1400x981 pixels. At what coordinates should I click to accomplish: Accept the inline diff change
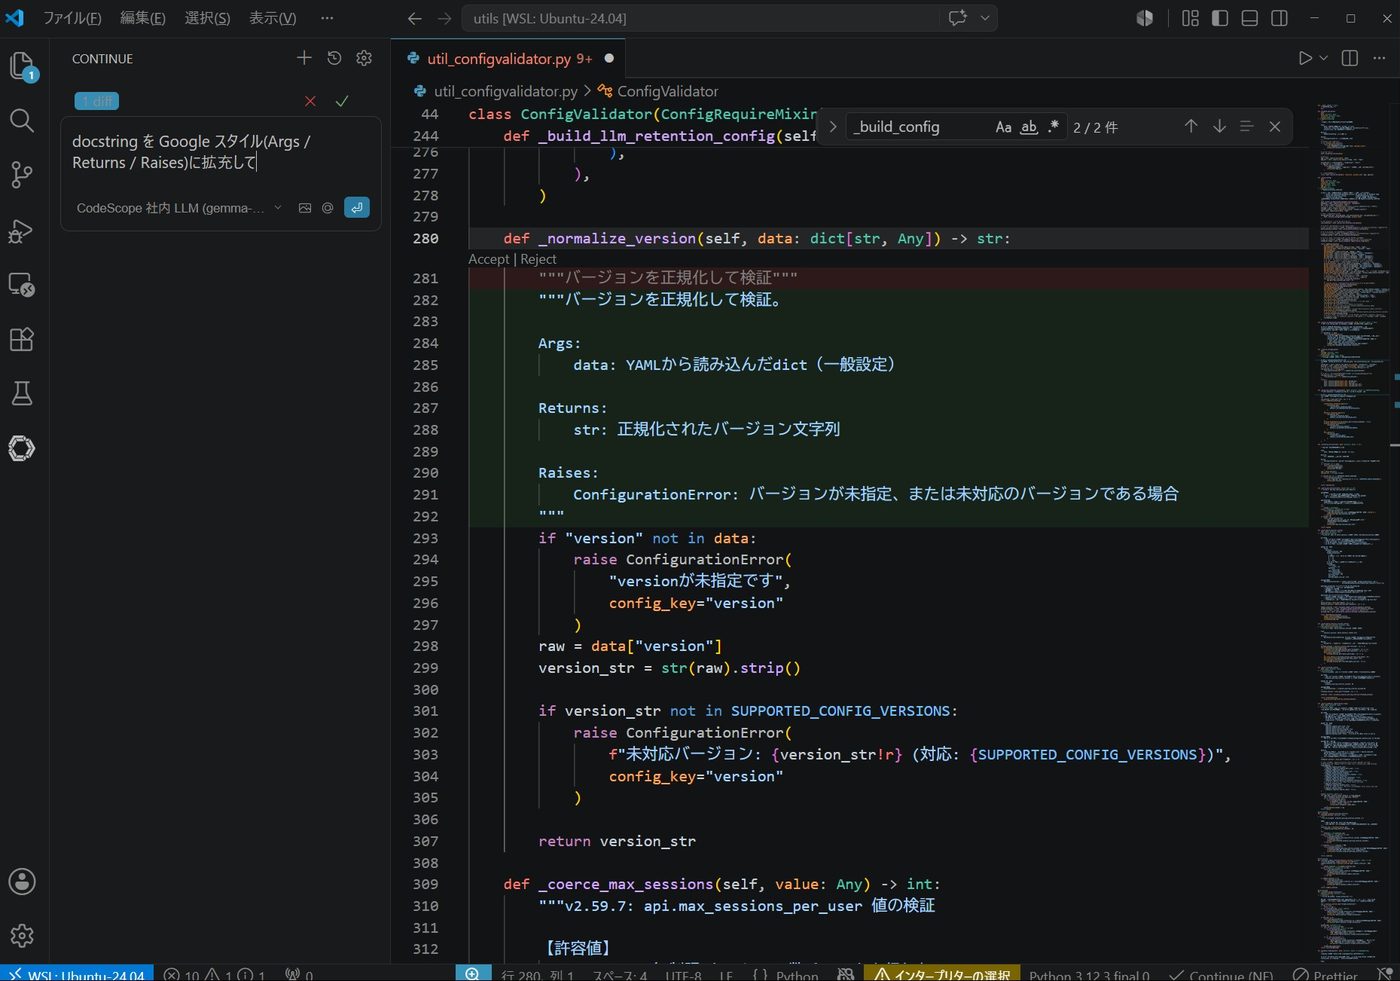pos(489,259)
